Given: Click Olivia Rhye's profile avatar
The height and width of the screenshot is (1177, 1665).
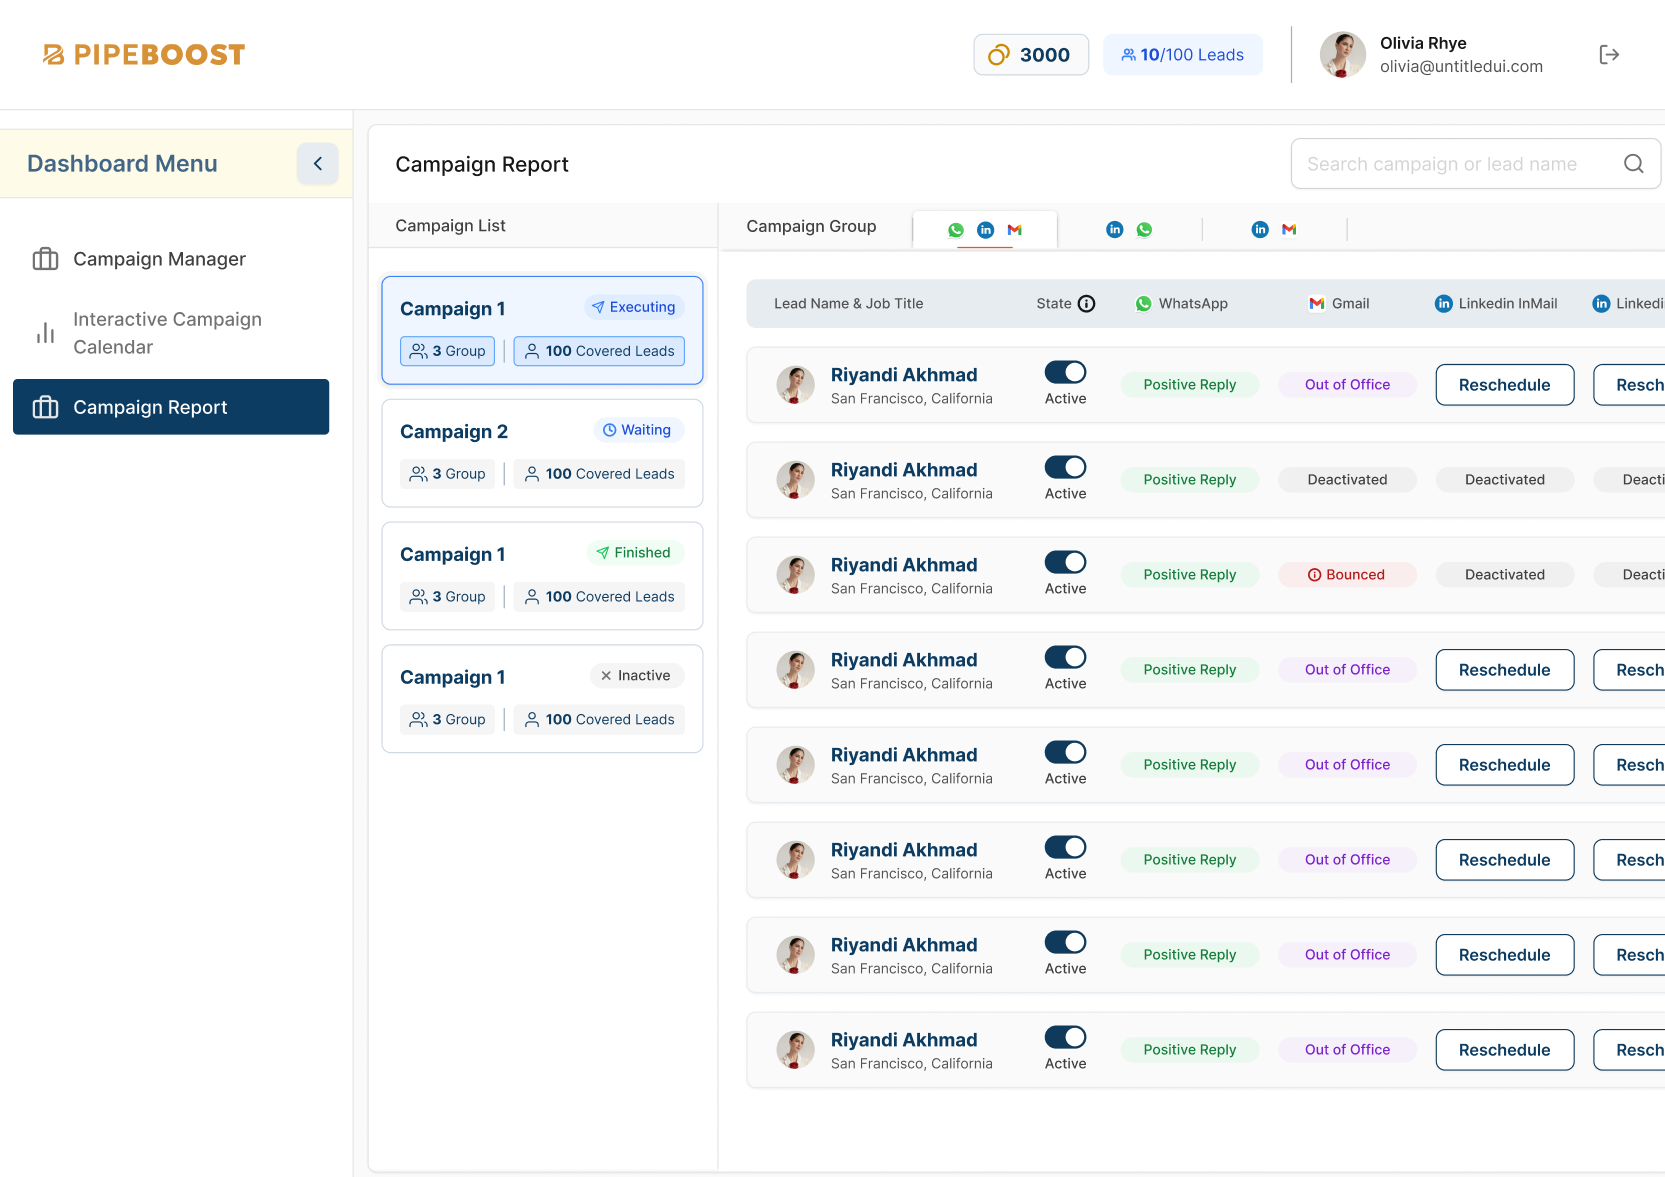Looking at the screenshot, I should (1343, 55).
